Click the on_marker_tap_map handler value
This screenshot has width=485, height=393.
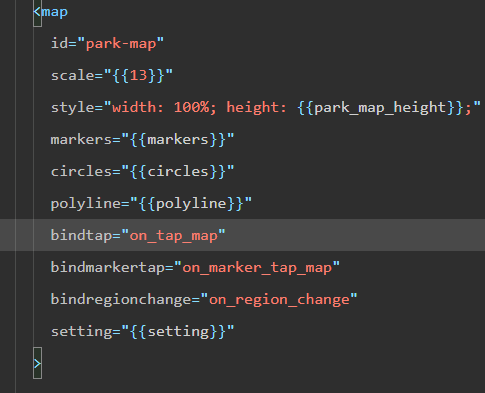tap(257, 268)
